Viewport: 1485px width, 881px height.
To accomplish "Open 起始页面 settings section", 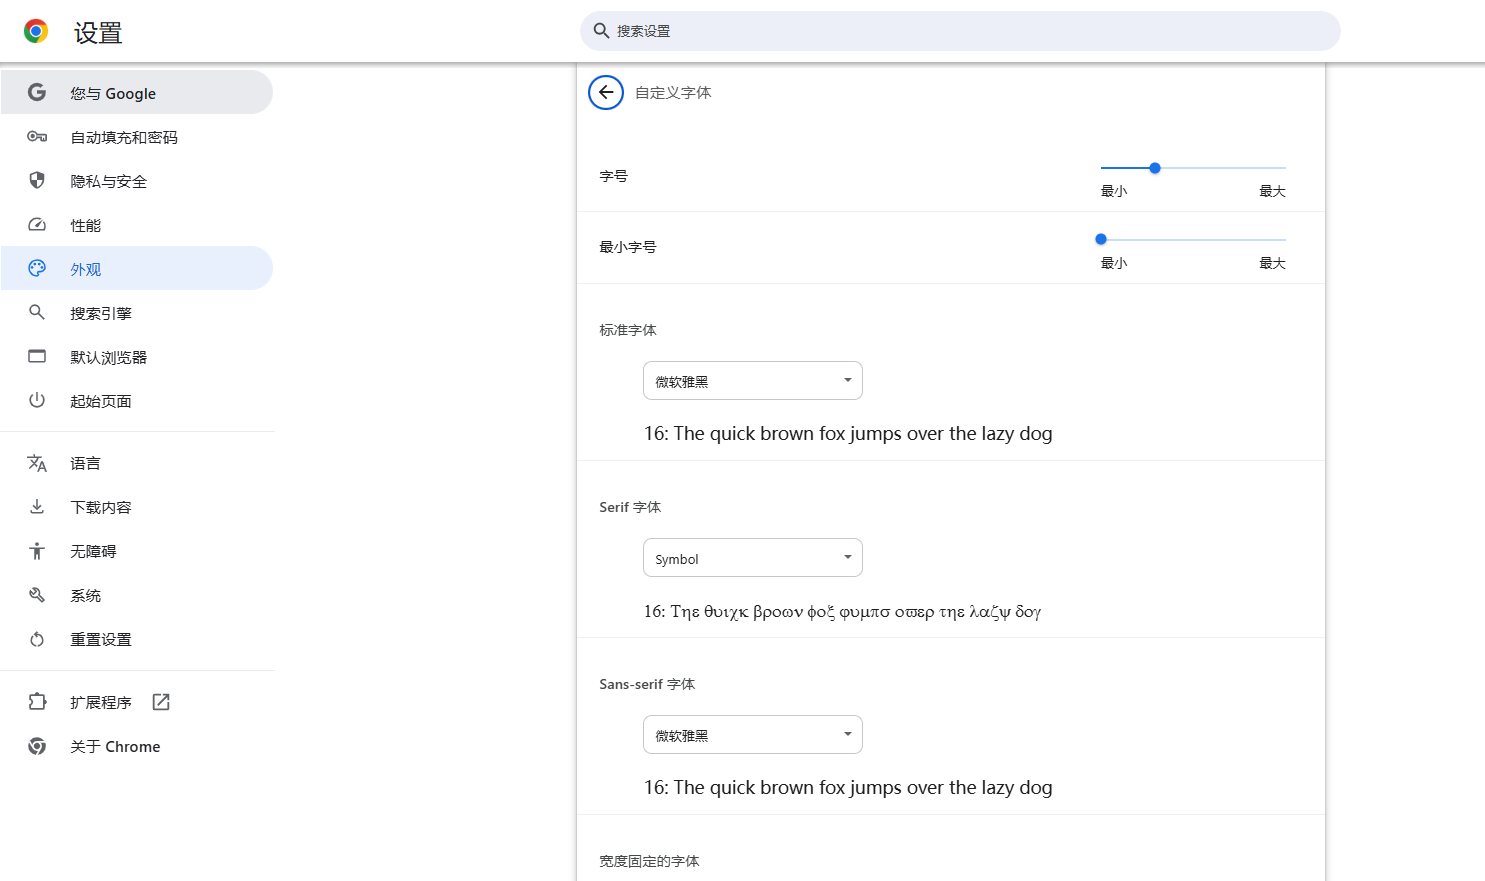I will [x=137, y=401].
